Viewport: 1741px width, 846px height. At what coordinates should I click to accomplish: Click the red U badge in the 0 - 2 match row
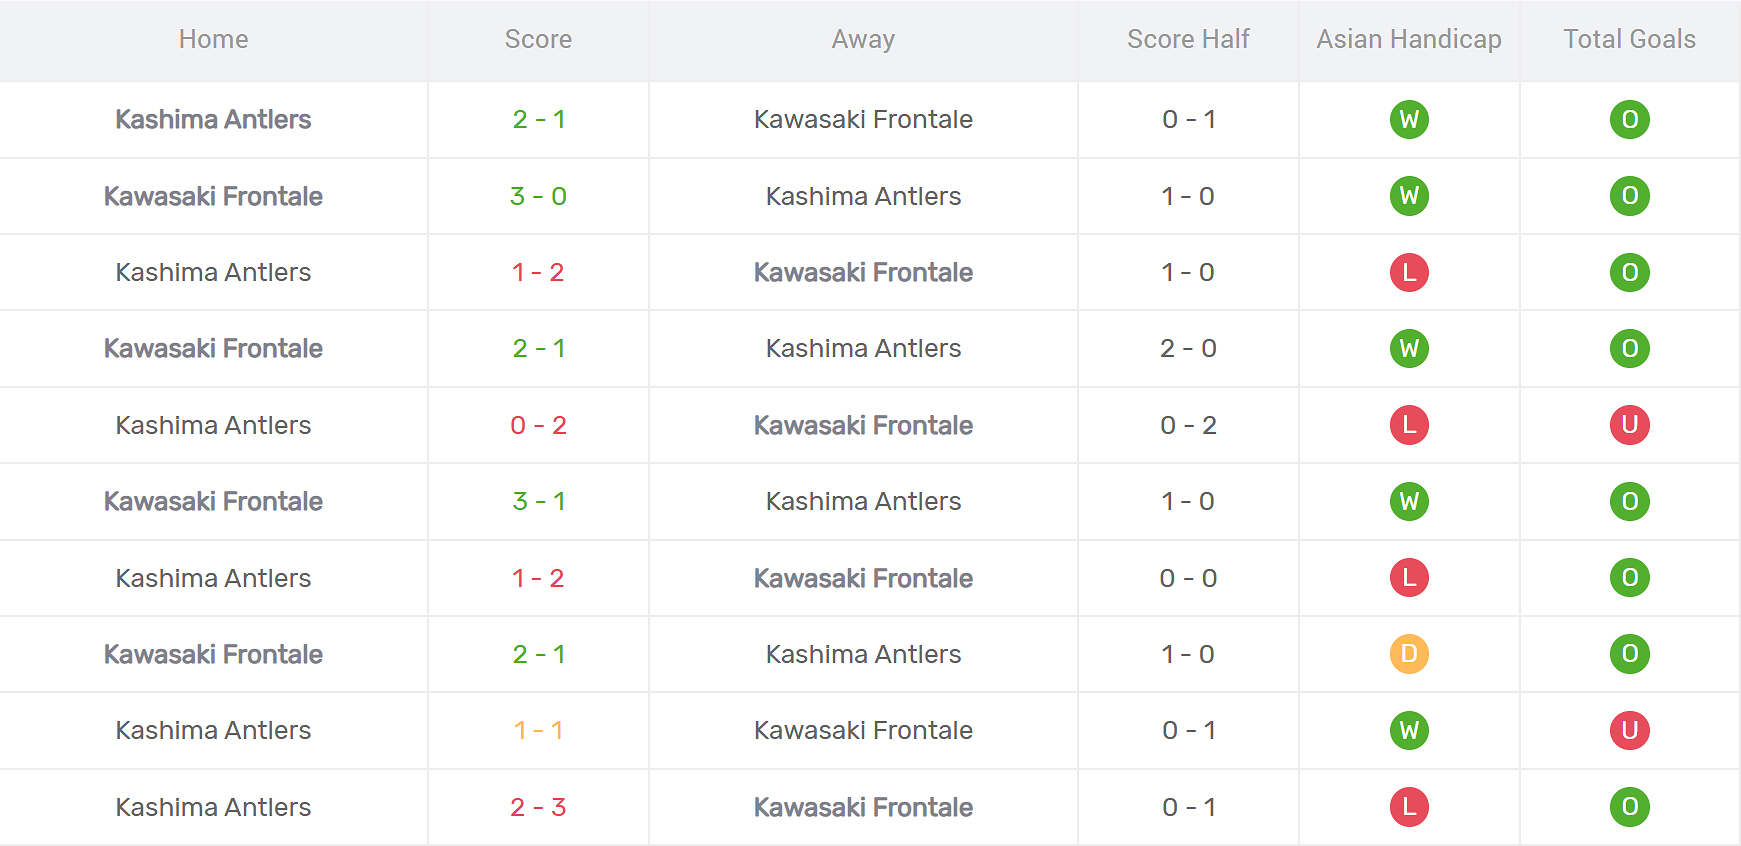coord(1629,425)
